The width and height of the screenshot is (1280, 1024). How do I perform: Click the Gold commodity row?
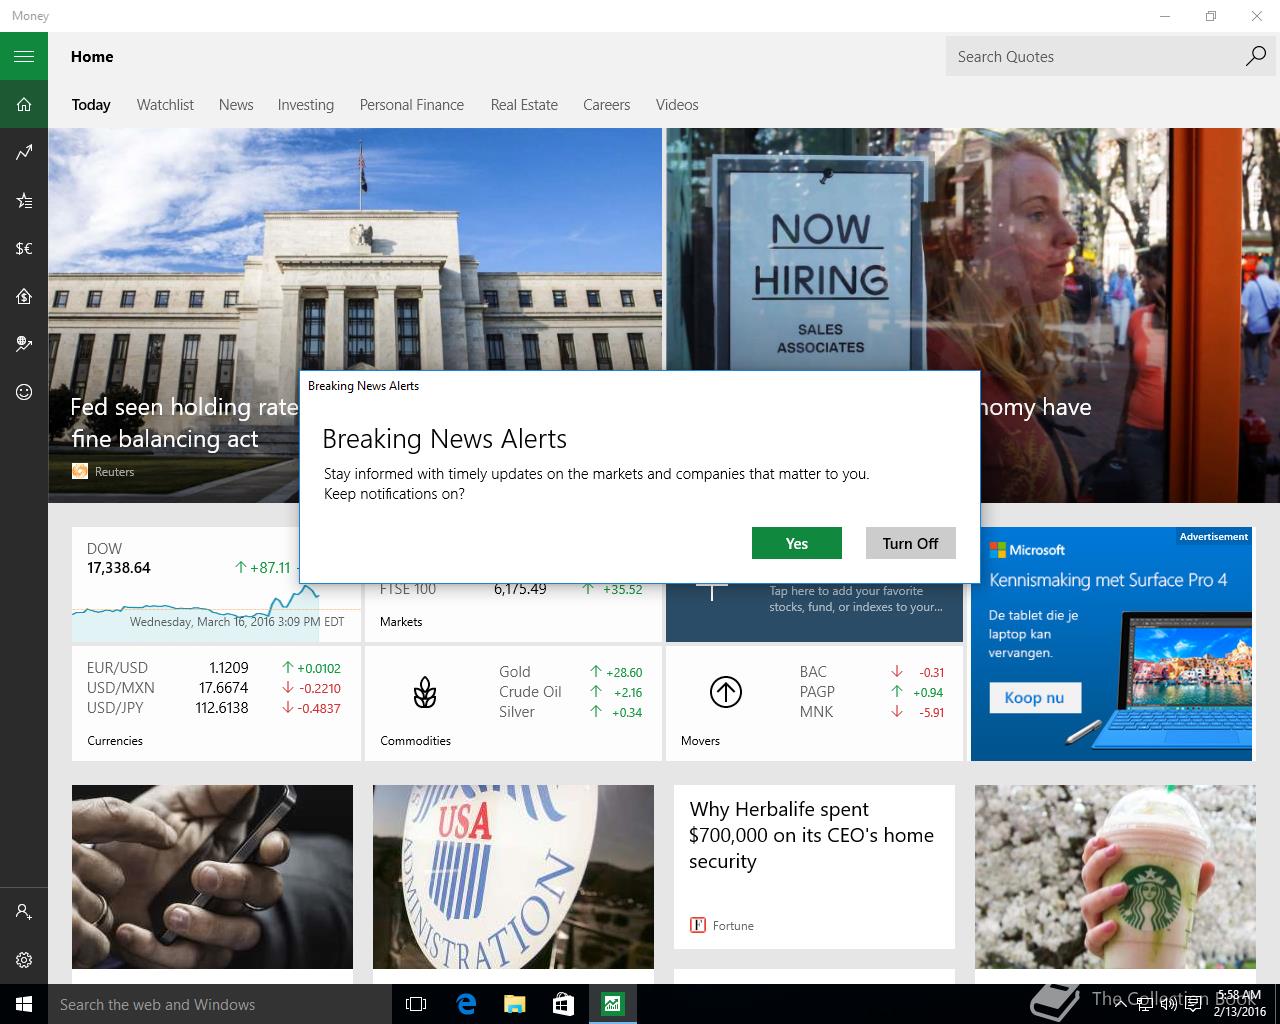pyautogui.click(x=571, y=672)
